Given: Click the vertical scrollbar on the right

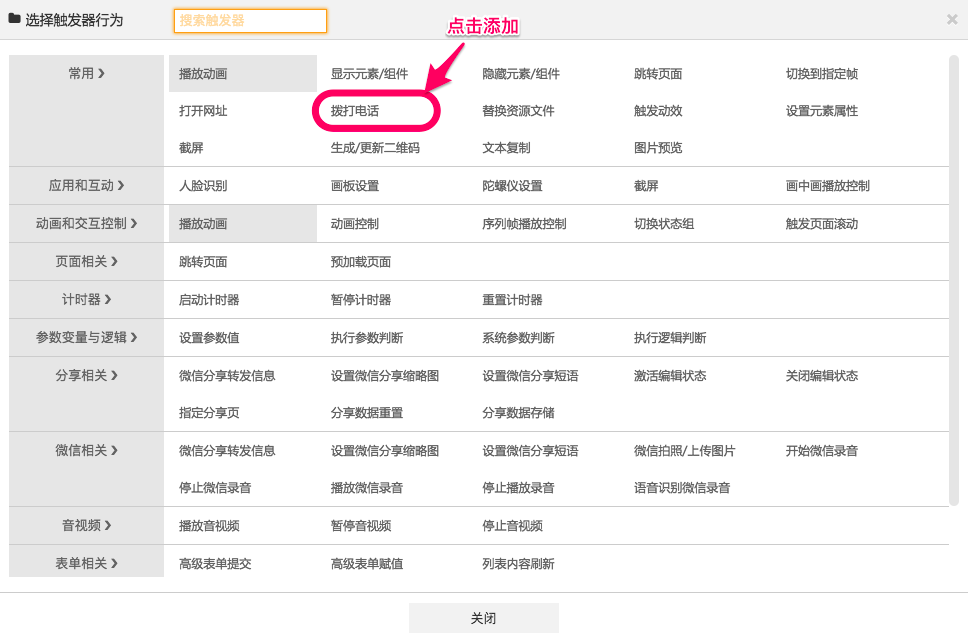Looking at the screenshot, I should coord(954,281).
